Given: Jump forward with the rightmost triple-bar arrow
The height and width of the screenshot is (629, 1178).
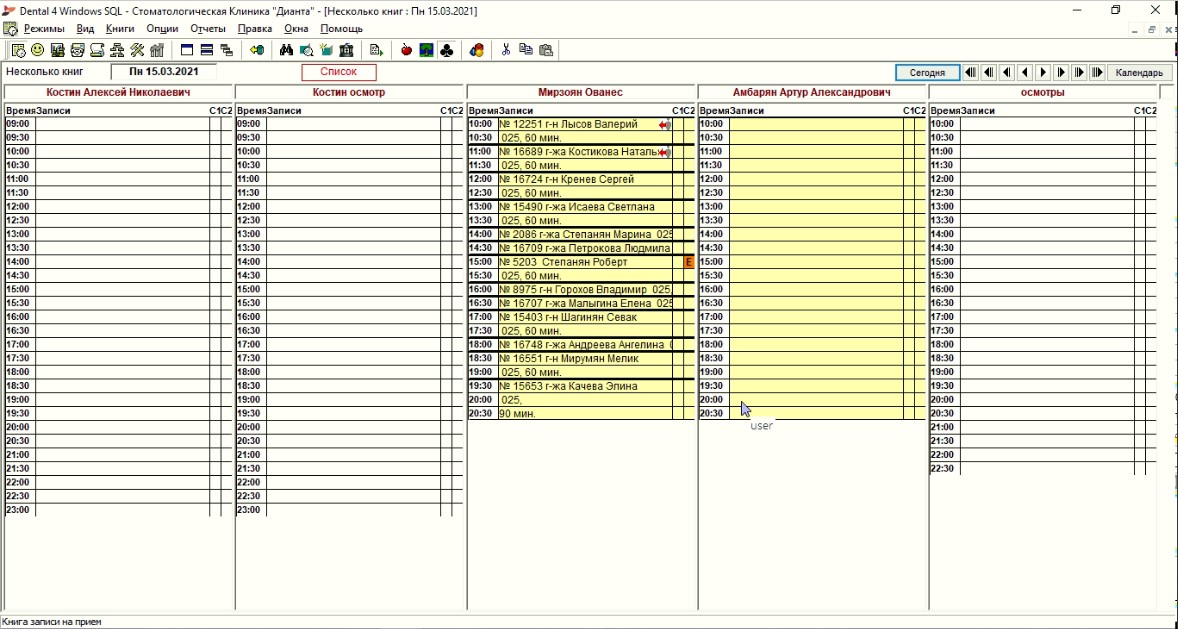Looking at the screenshot, I should (1097, 73).
